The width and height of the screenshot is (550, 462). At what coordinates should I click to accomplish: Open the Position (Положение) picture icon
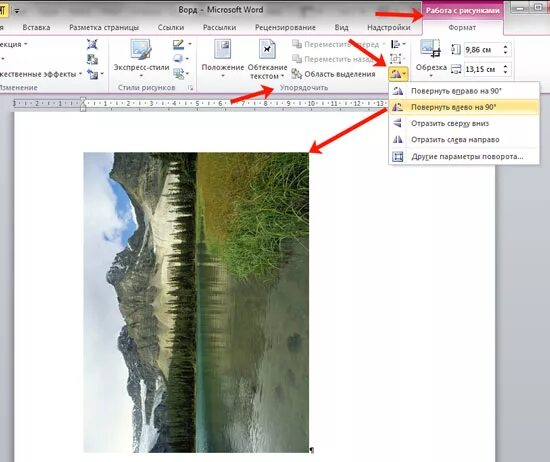(x=222, y=49)
